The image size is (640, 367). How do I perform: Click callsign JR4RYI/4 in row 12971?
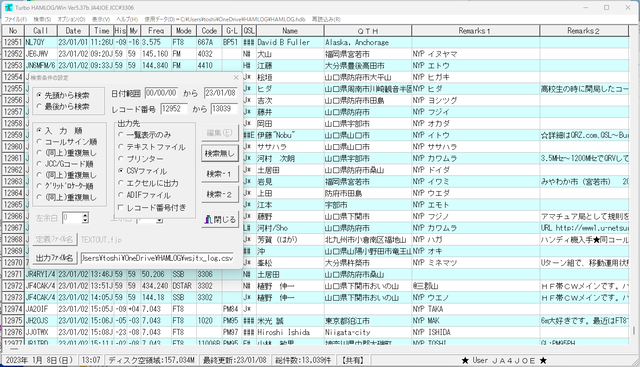(40, 274)
